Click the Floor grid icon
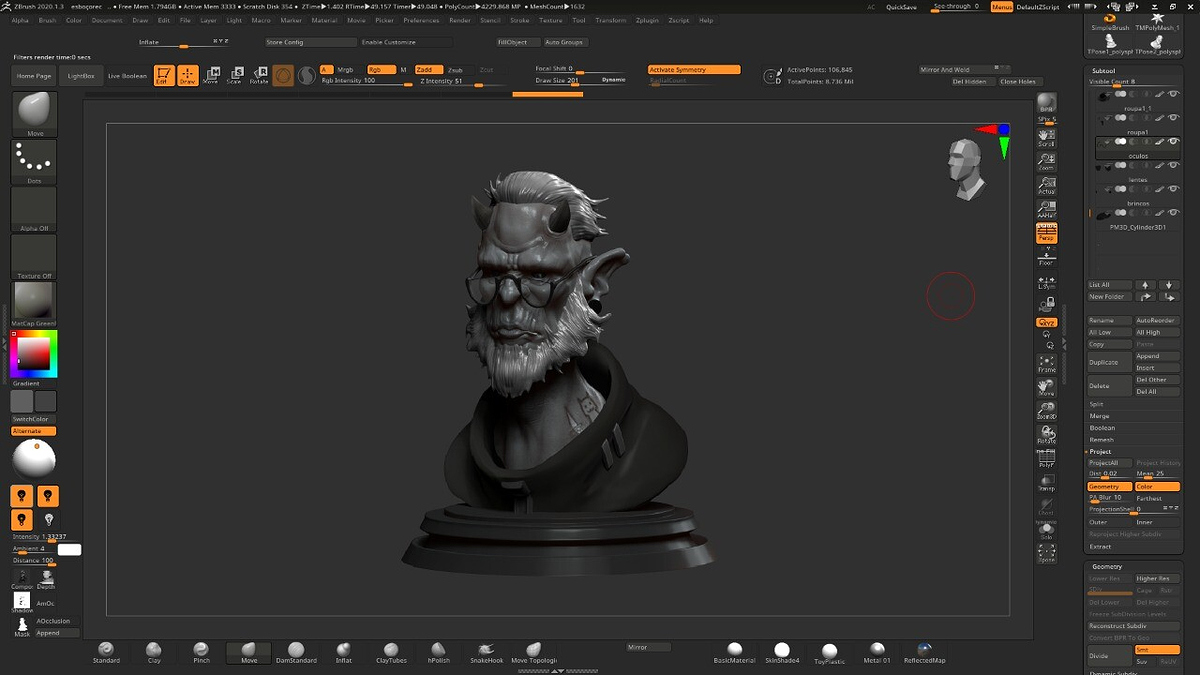Viewport: 1200px width, 675px height. pyautogui.click(x=1046, y=258)
